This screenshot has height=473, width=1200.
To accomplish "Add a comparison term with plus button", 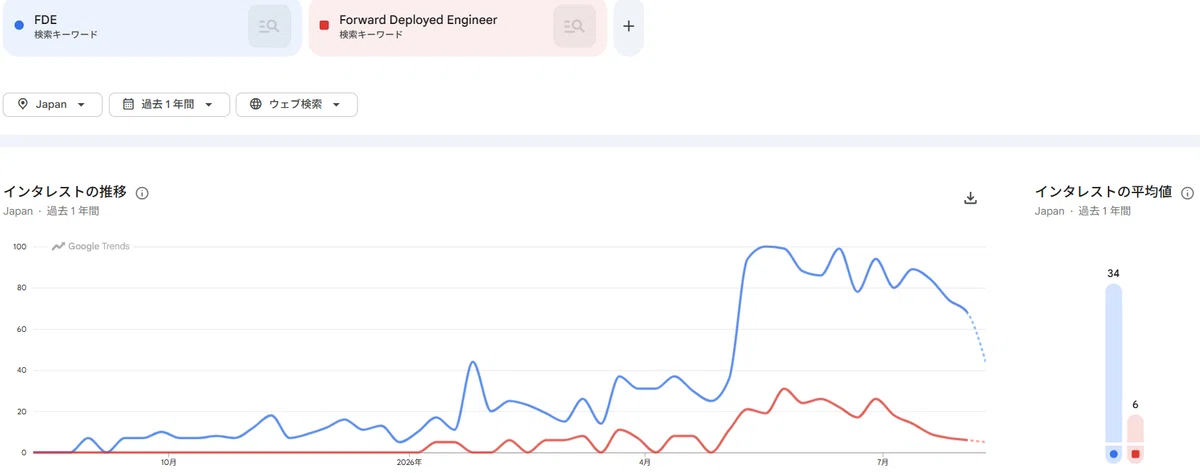I will (628, 27).
